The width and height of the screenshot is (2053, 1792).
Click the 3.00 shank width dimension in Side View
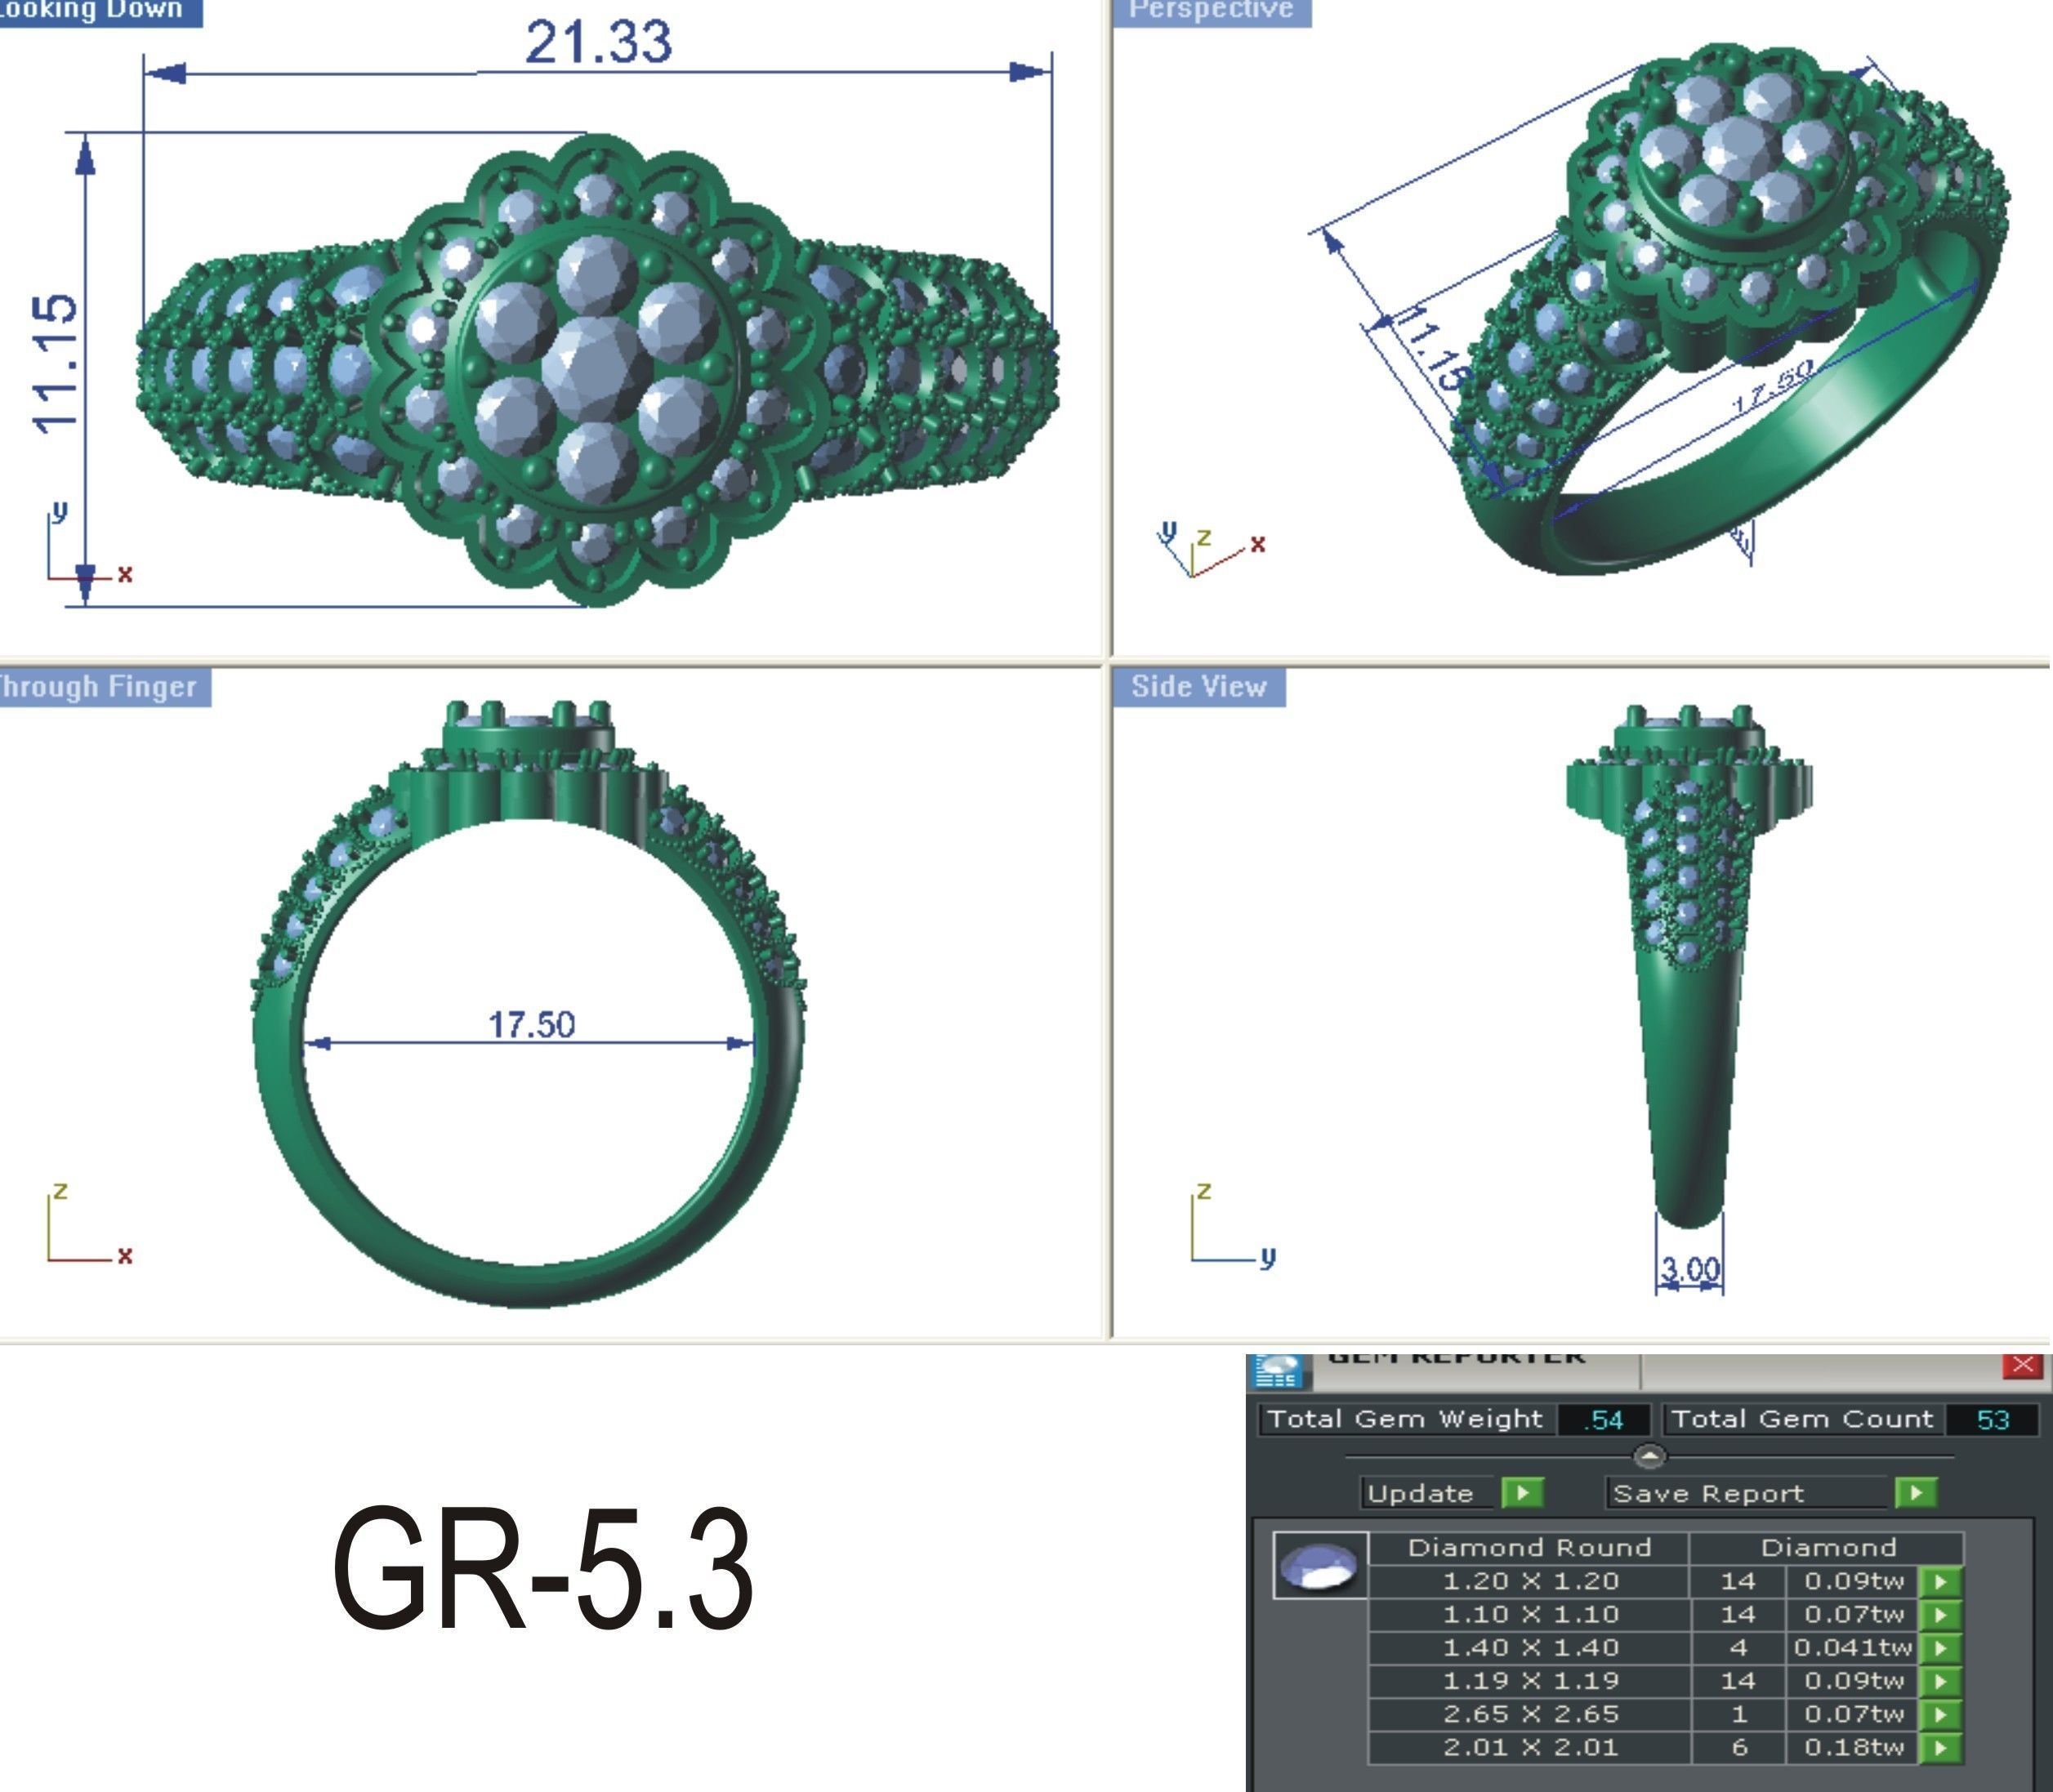point(1690,1271)
